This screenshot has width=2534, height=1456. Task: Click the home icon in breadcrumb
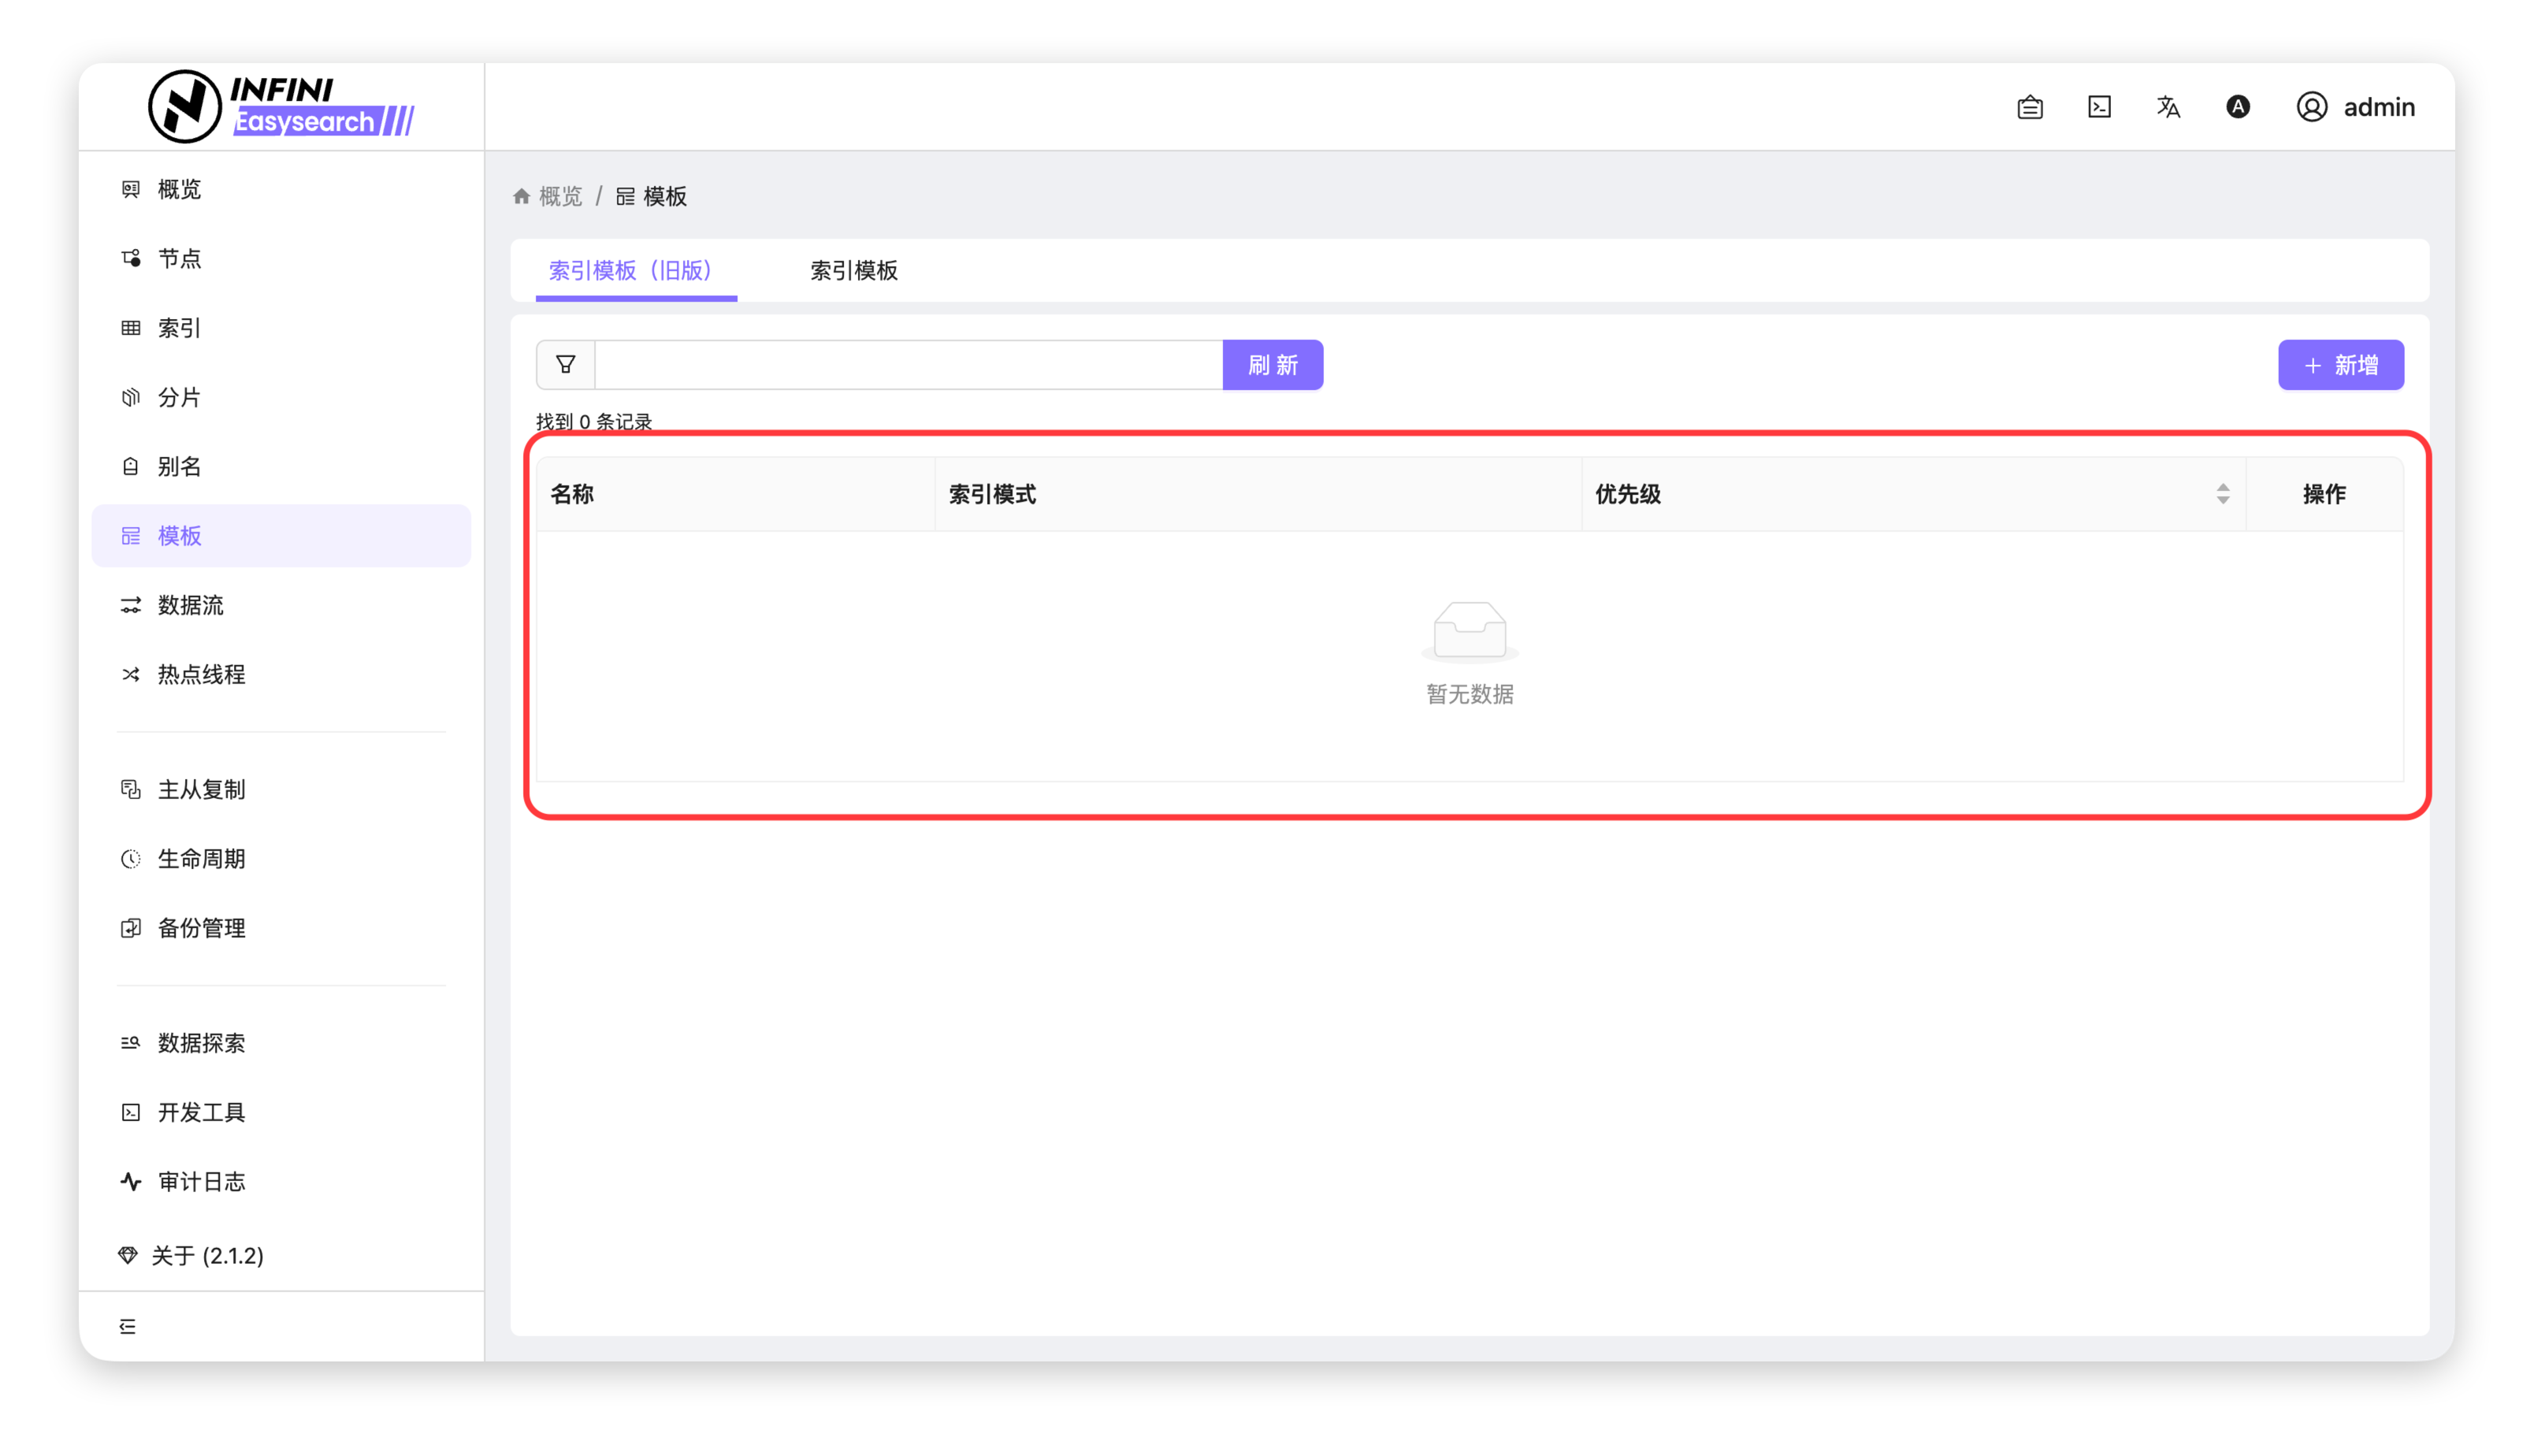pyautogui.click(x=521, y=196)
